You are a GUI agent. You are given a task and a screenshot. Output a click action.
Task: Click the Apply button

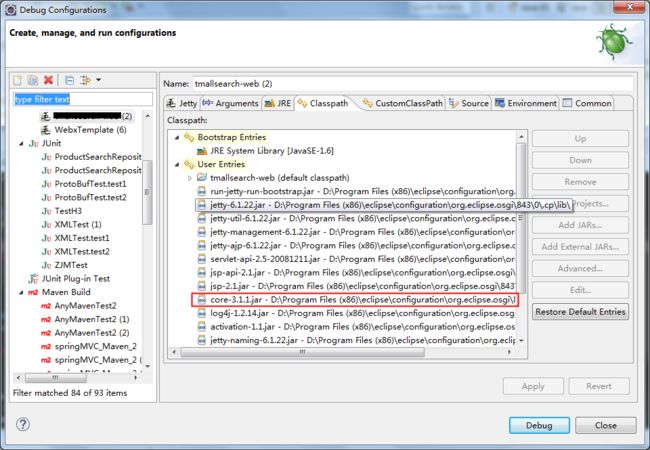click(x=533, y=386)
